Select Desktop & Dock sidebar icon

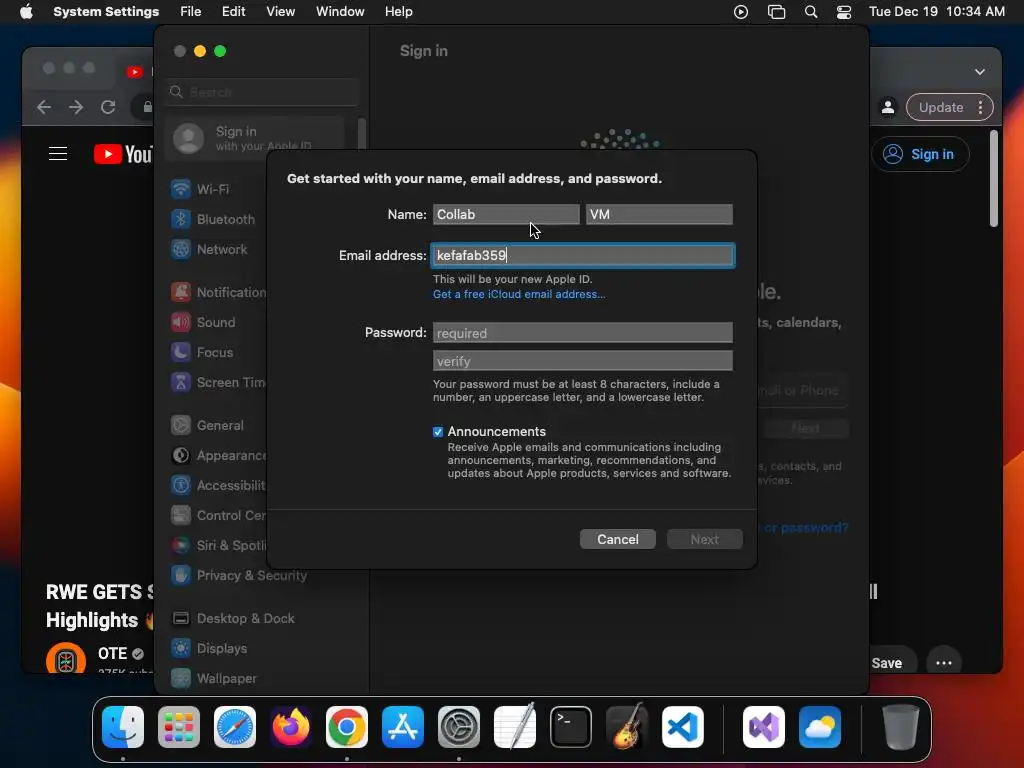click(x=181, y=618)
